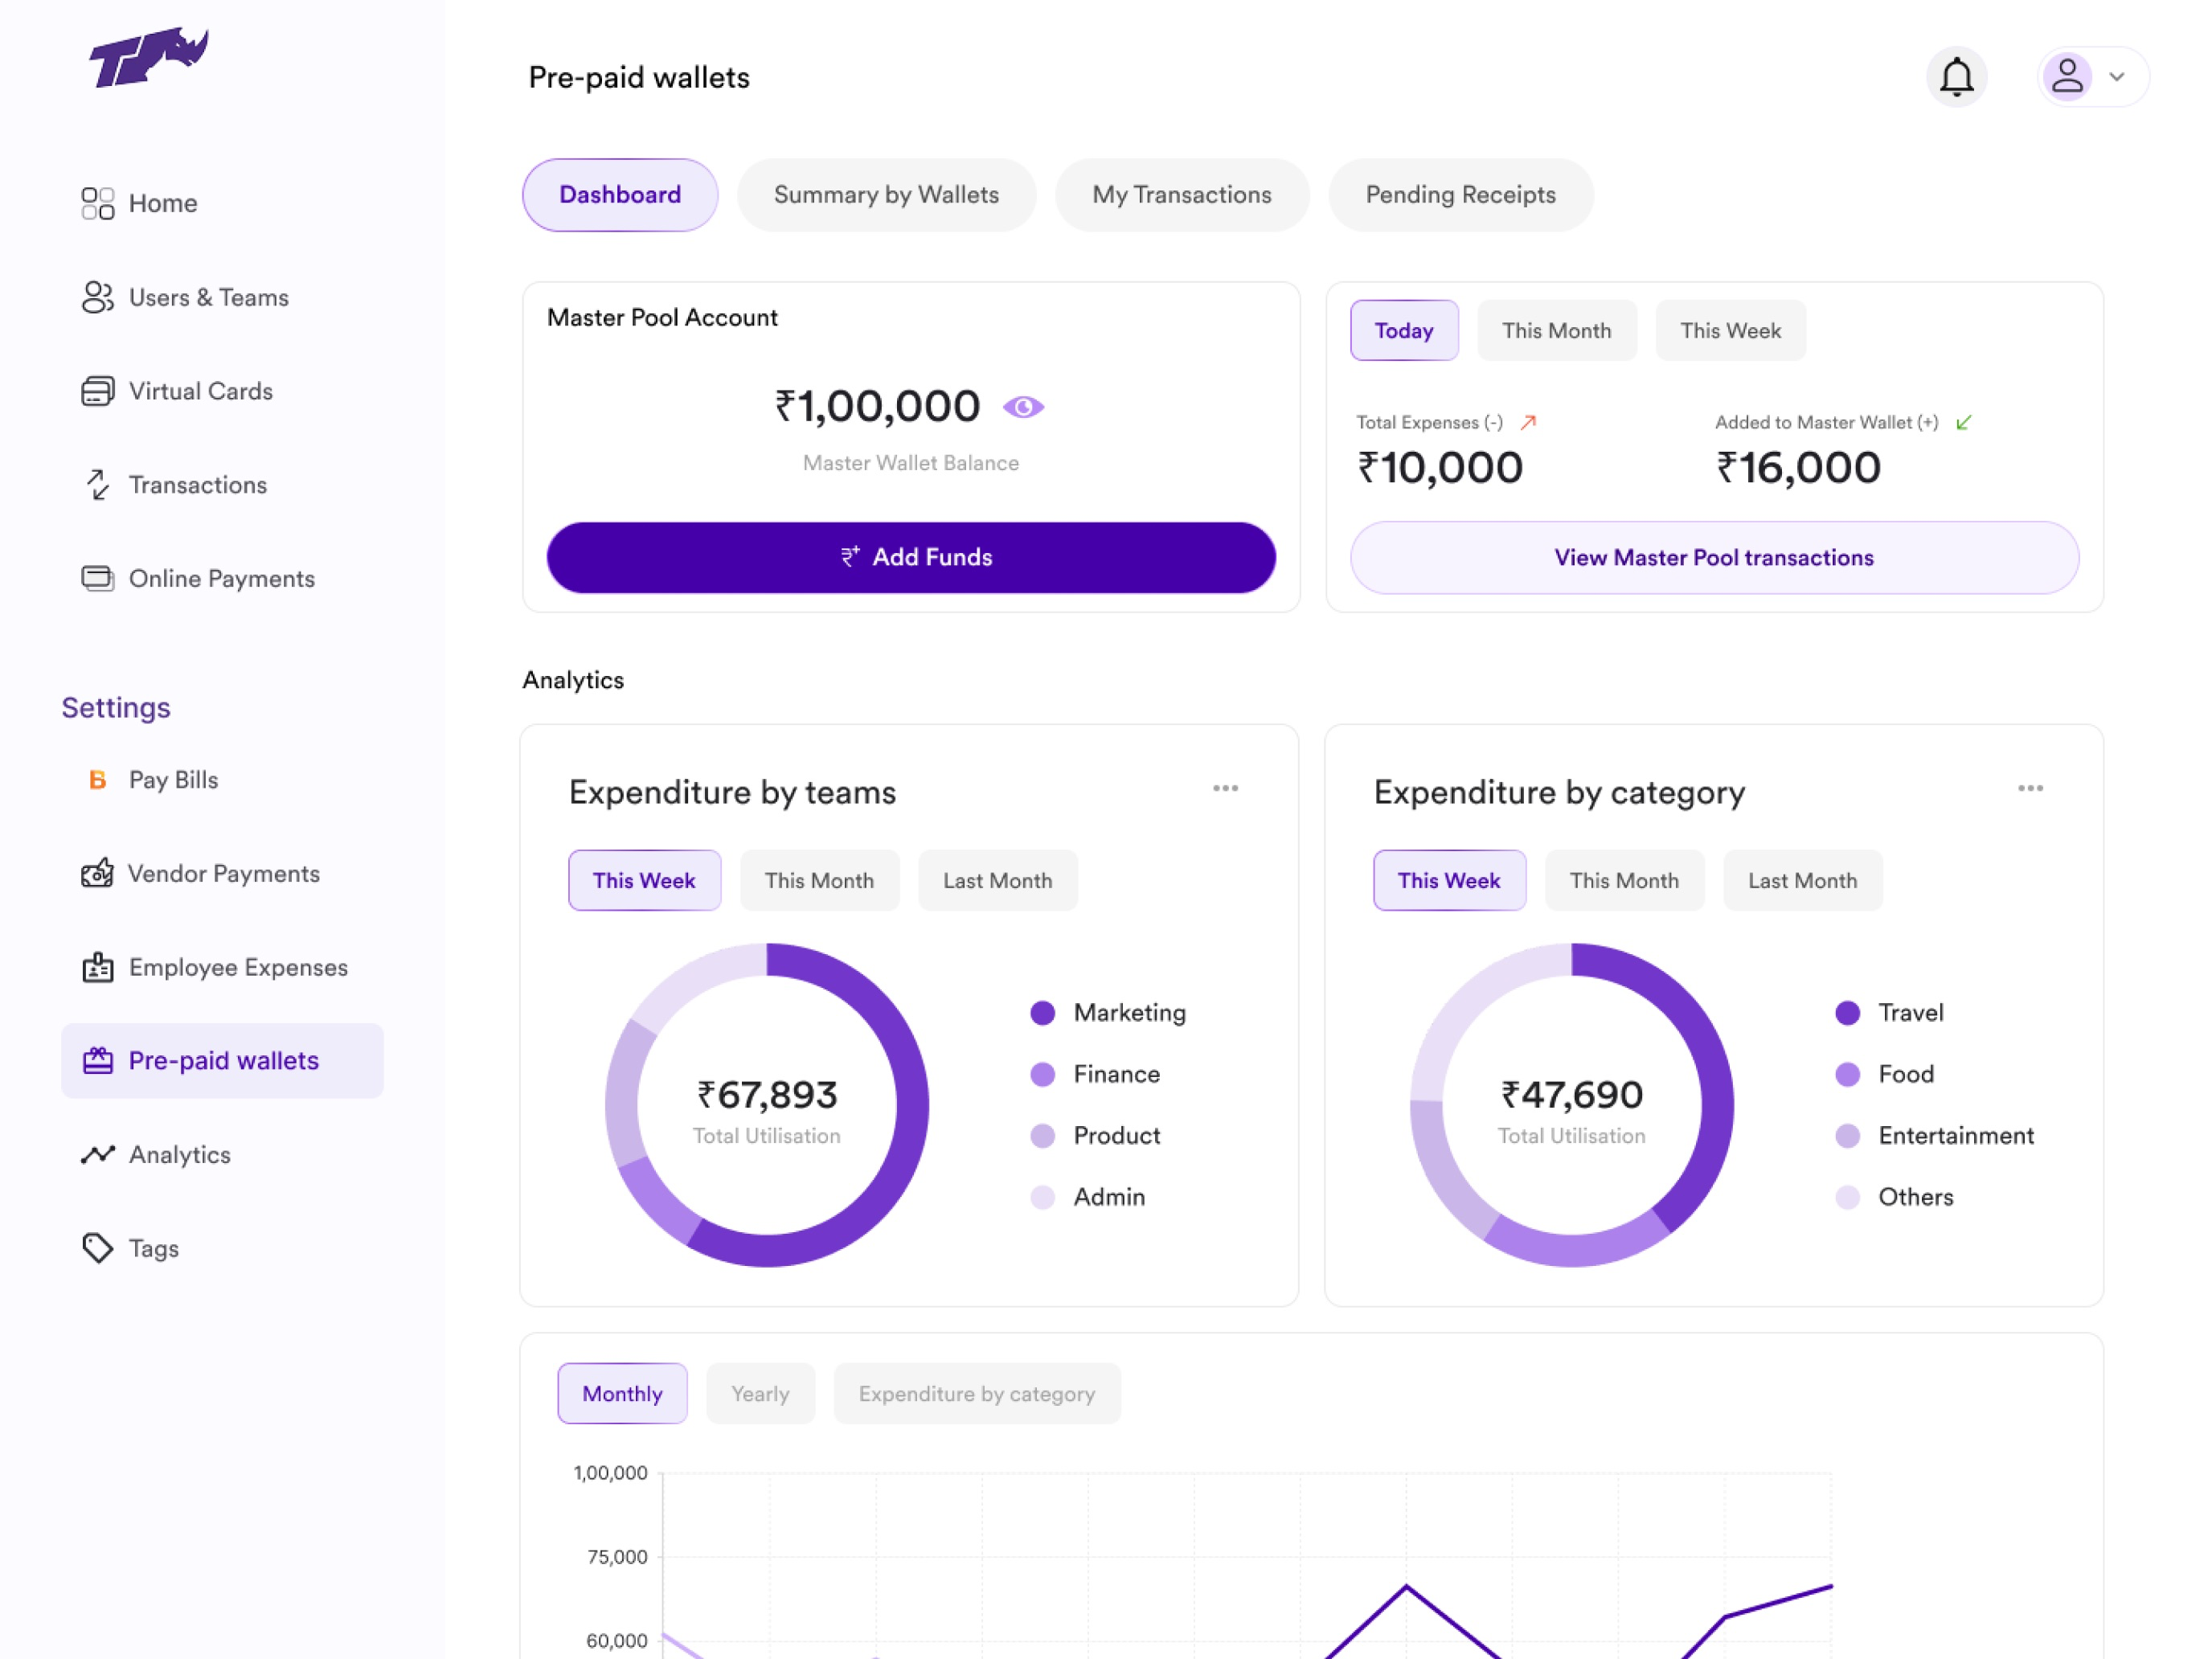Select This Week for Expenditure by category
Image resolution: width=2212 pixels, height=1659 pixels.
1449,880
